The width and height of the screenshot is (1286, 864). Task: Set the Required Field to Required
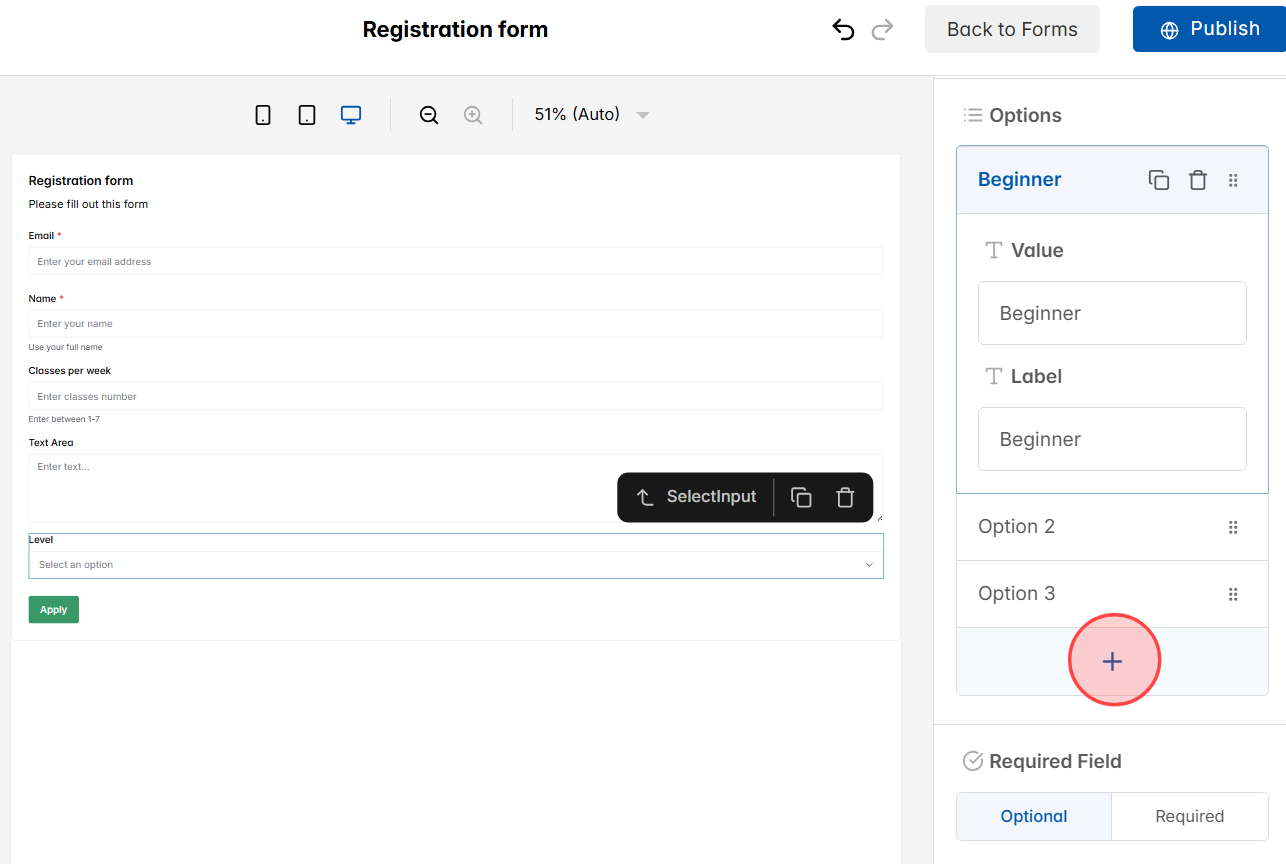pyautogui.click(x=1190, y=816)
